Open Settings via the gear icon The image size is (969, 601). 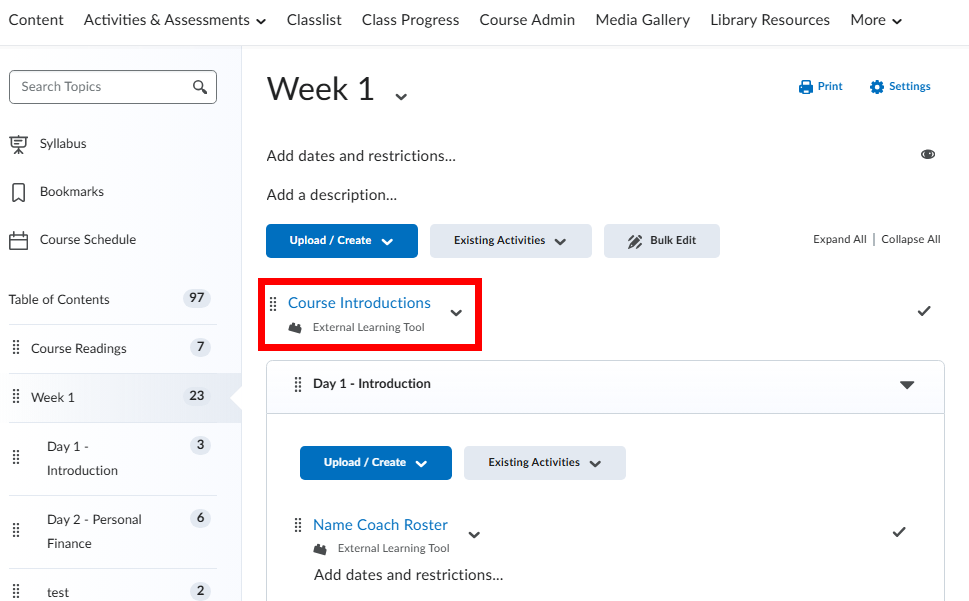(x=877, y=87)
